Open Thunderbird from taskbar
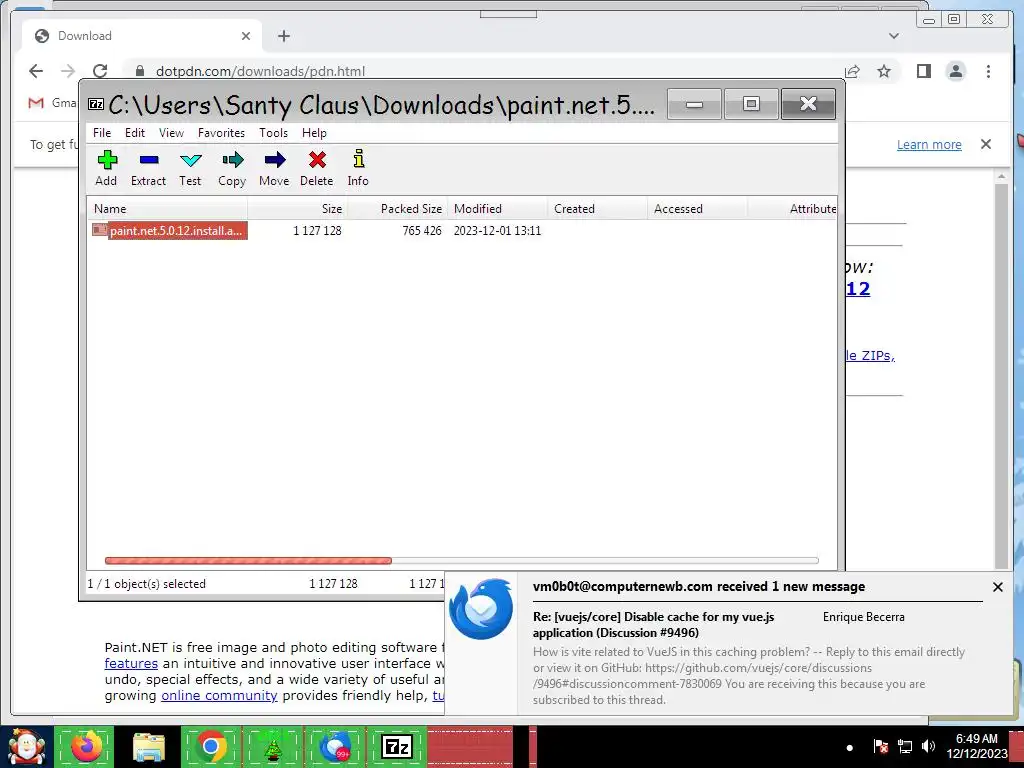1024x768 pixels. pos(335,747)
